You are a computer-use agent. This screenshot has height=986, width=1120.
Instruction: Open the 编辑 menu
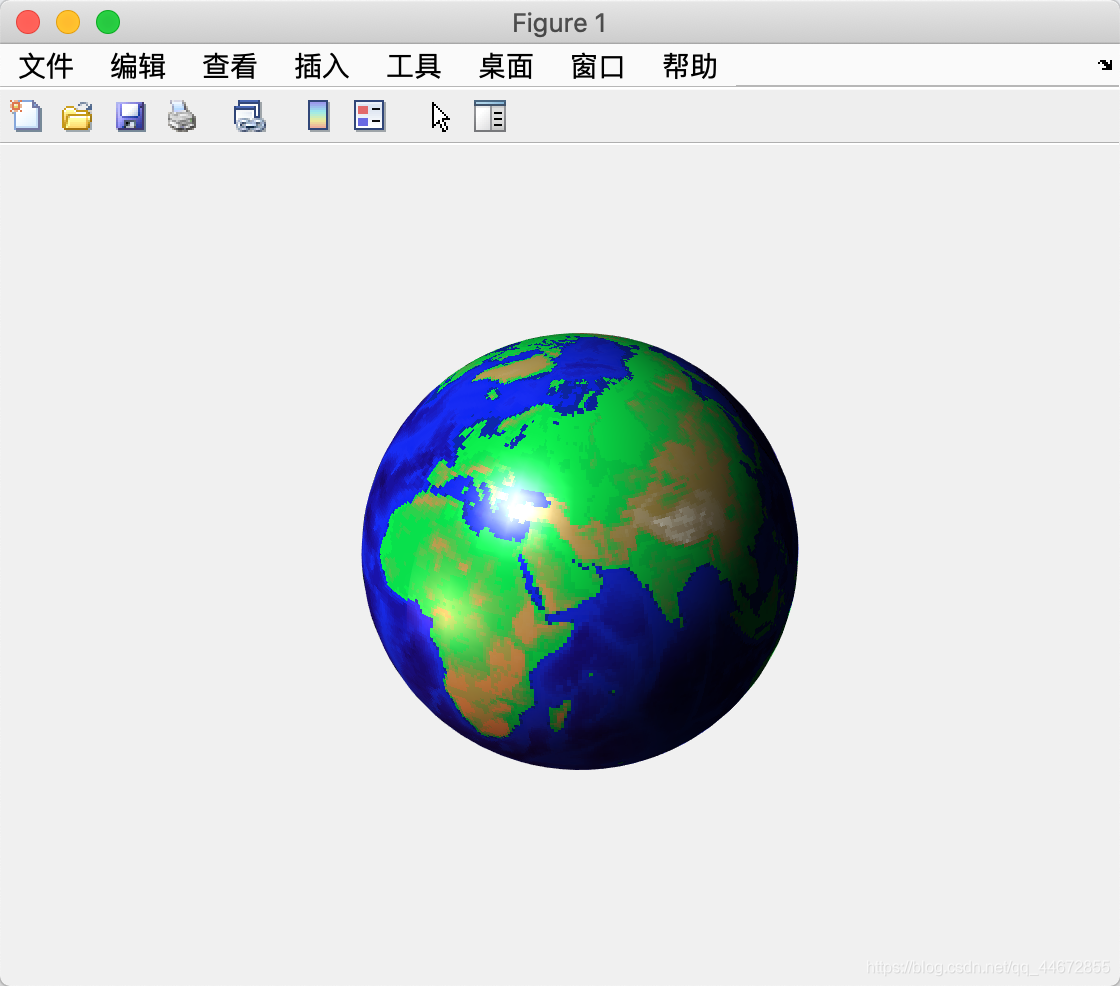click(137, 66)
